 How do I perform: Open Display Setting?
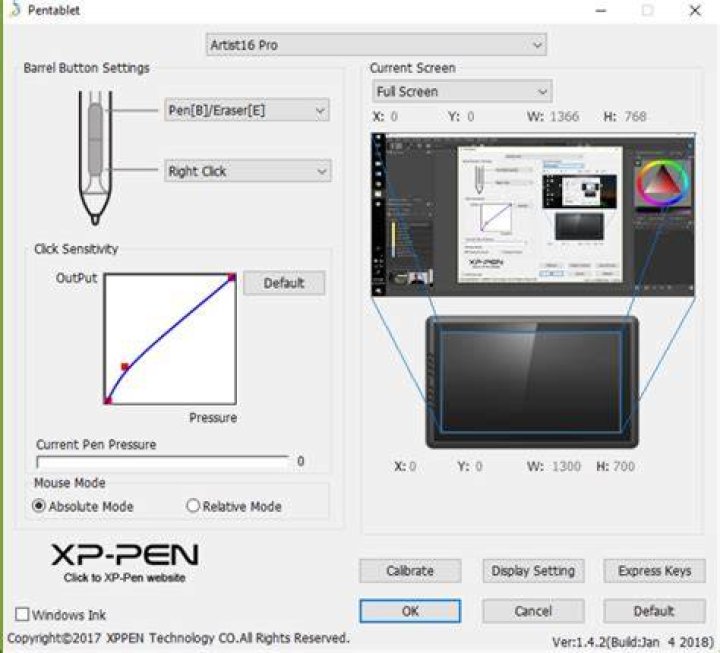pos(533,571)
